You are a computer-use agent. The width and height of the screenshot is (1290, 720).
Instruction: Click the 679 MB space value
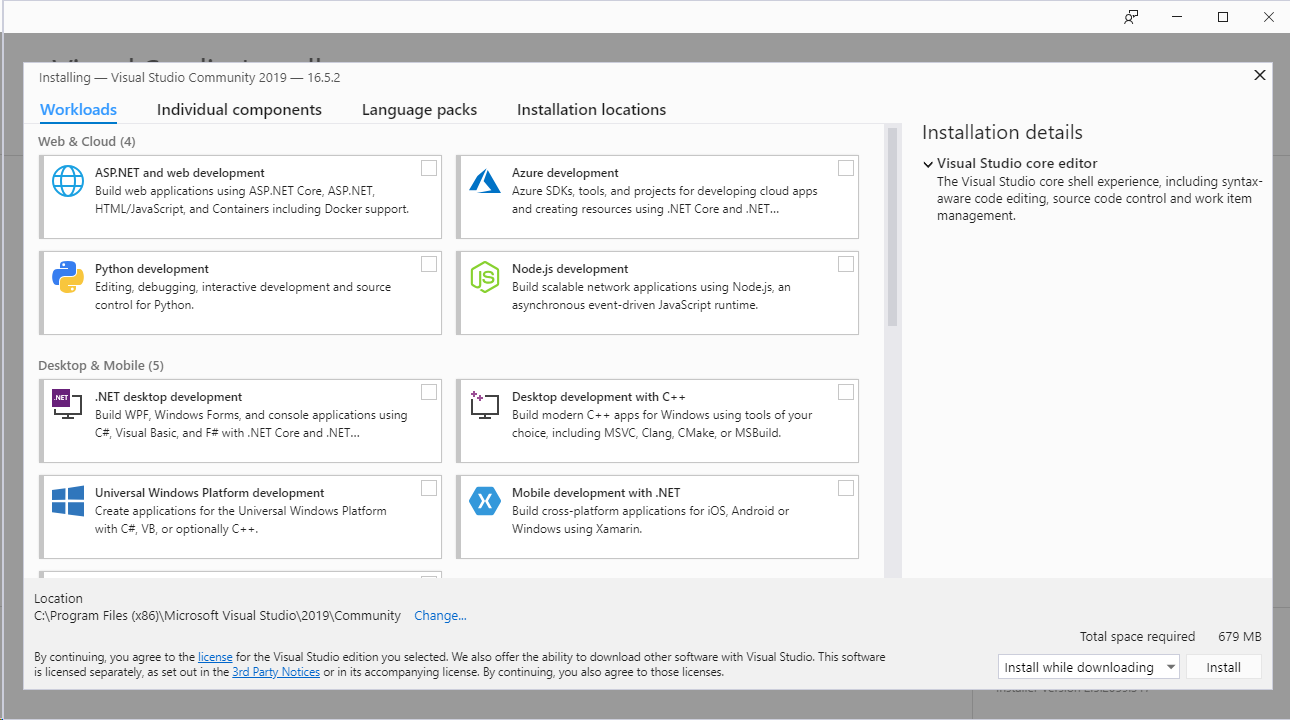(x=1240, y=637)
